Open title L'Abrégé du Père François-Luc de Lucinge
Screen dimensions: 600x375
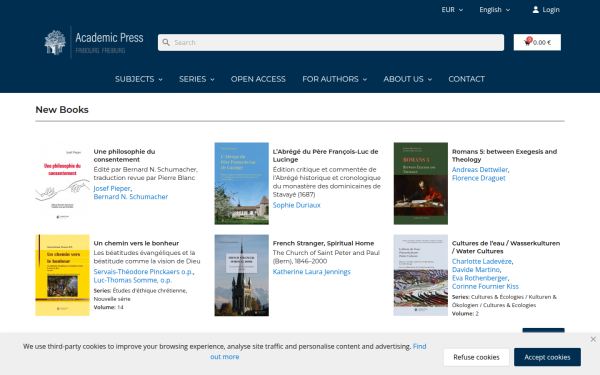pyautogui.click(x=325, y=155)
